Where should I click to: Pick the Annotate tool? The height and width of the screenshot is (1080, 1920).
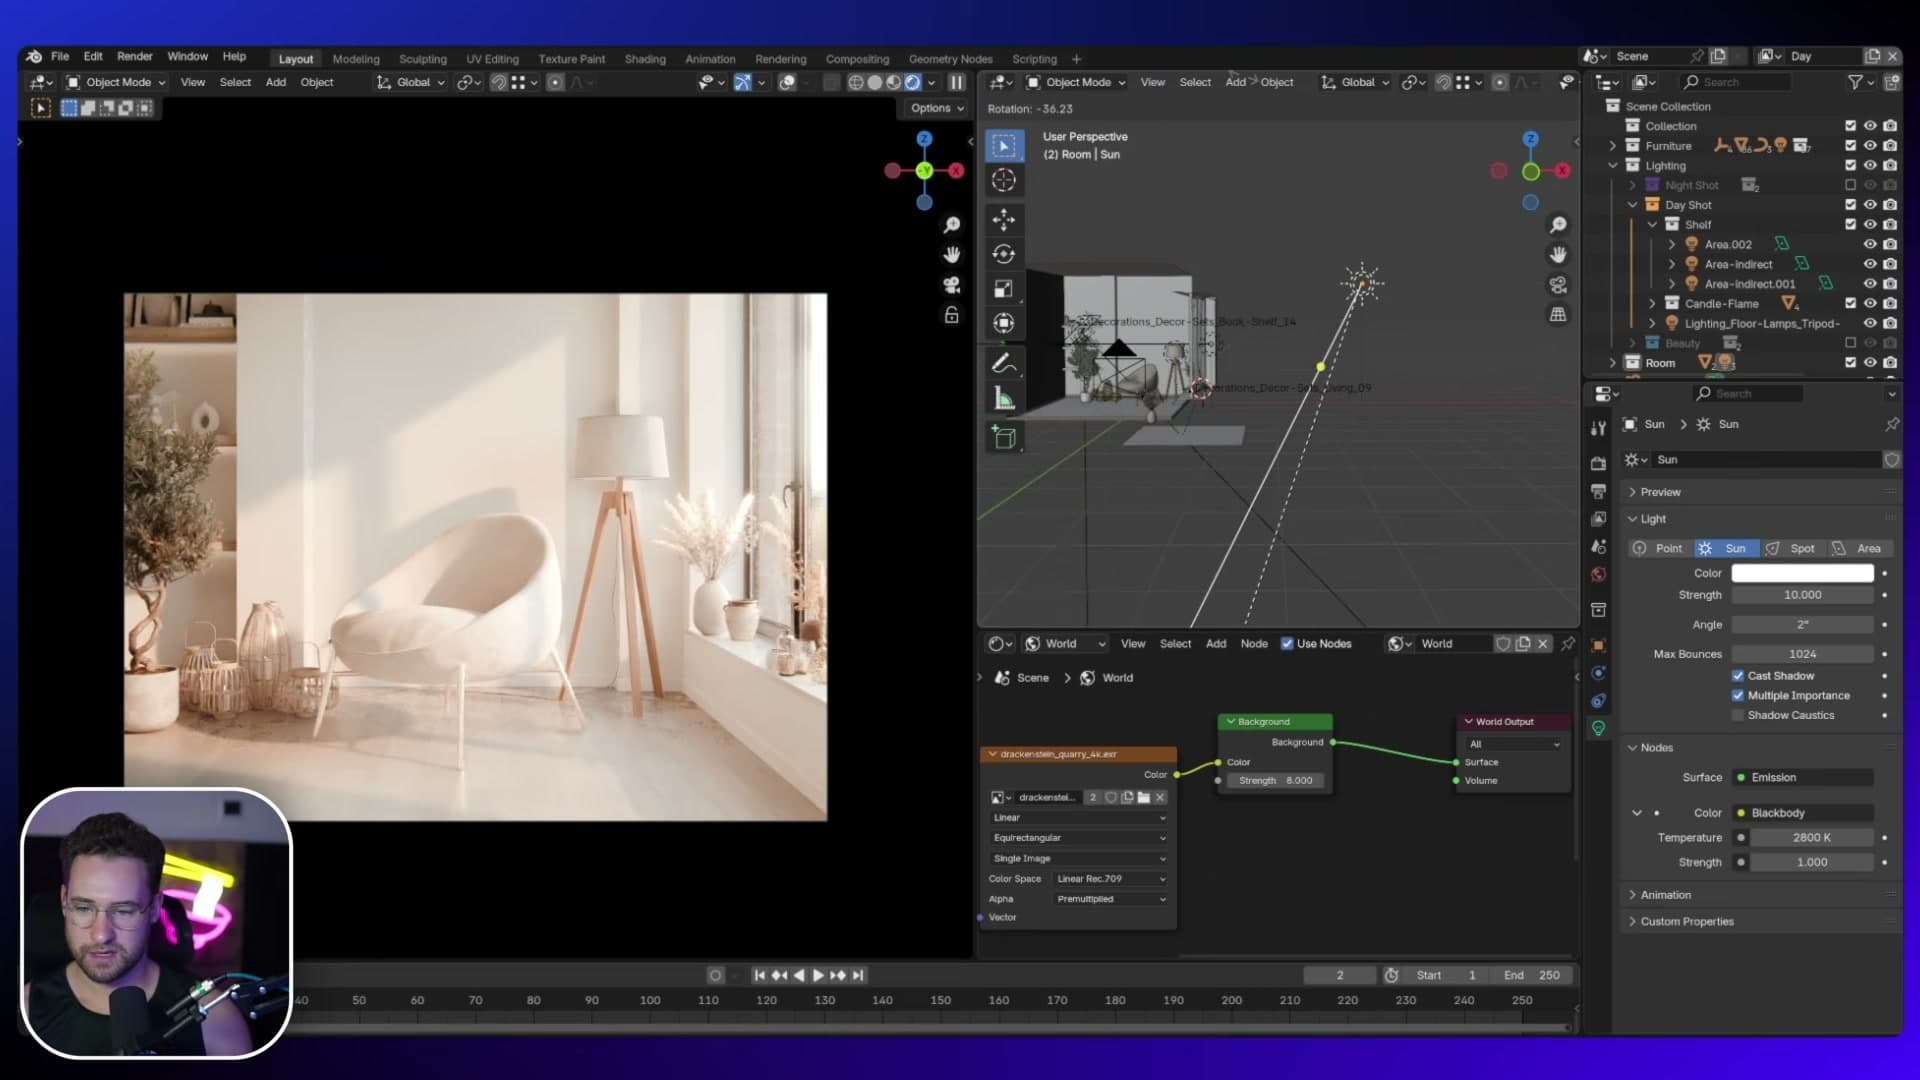1004,363
